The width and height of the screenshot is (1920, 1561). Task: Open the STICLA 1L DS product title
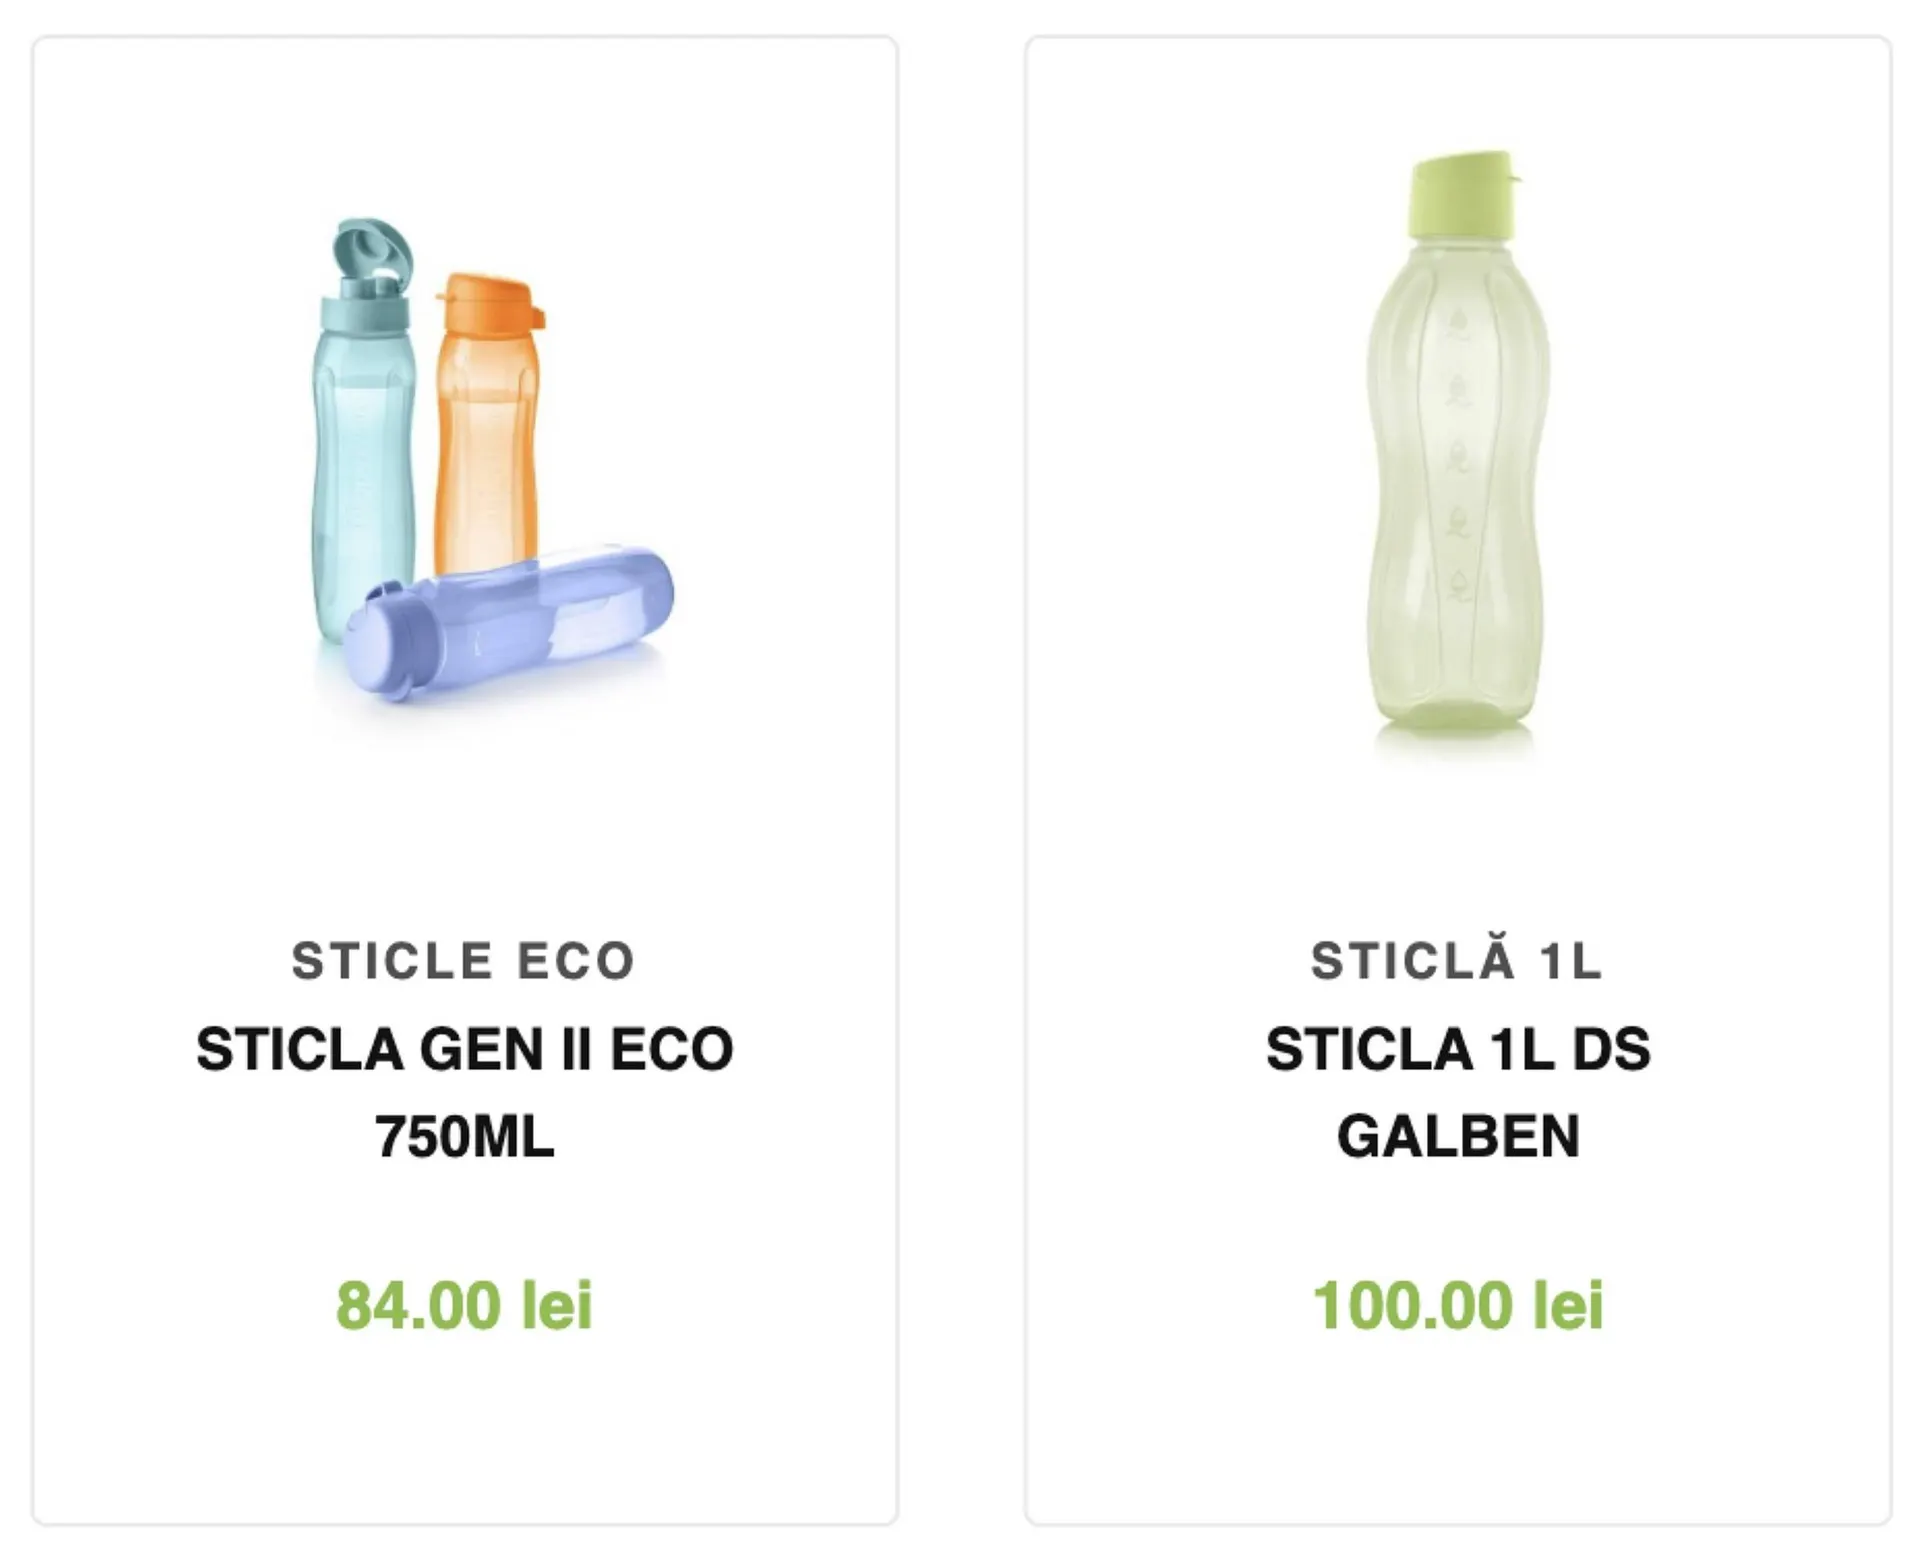point(1458,1049)
